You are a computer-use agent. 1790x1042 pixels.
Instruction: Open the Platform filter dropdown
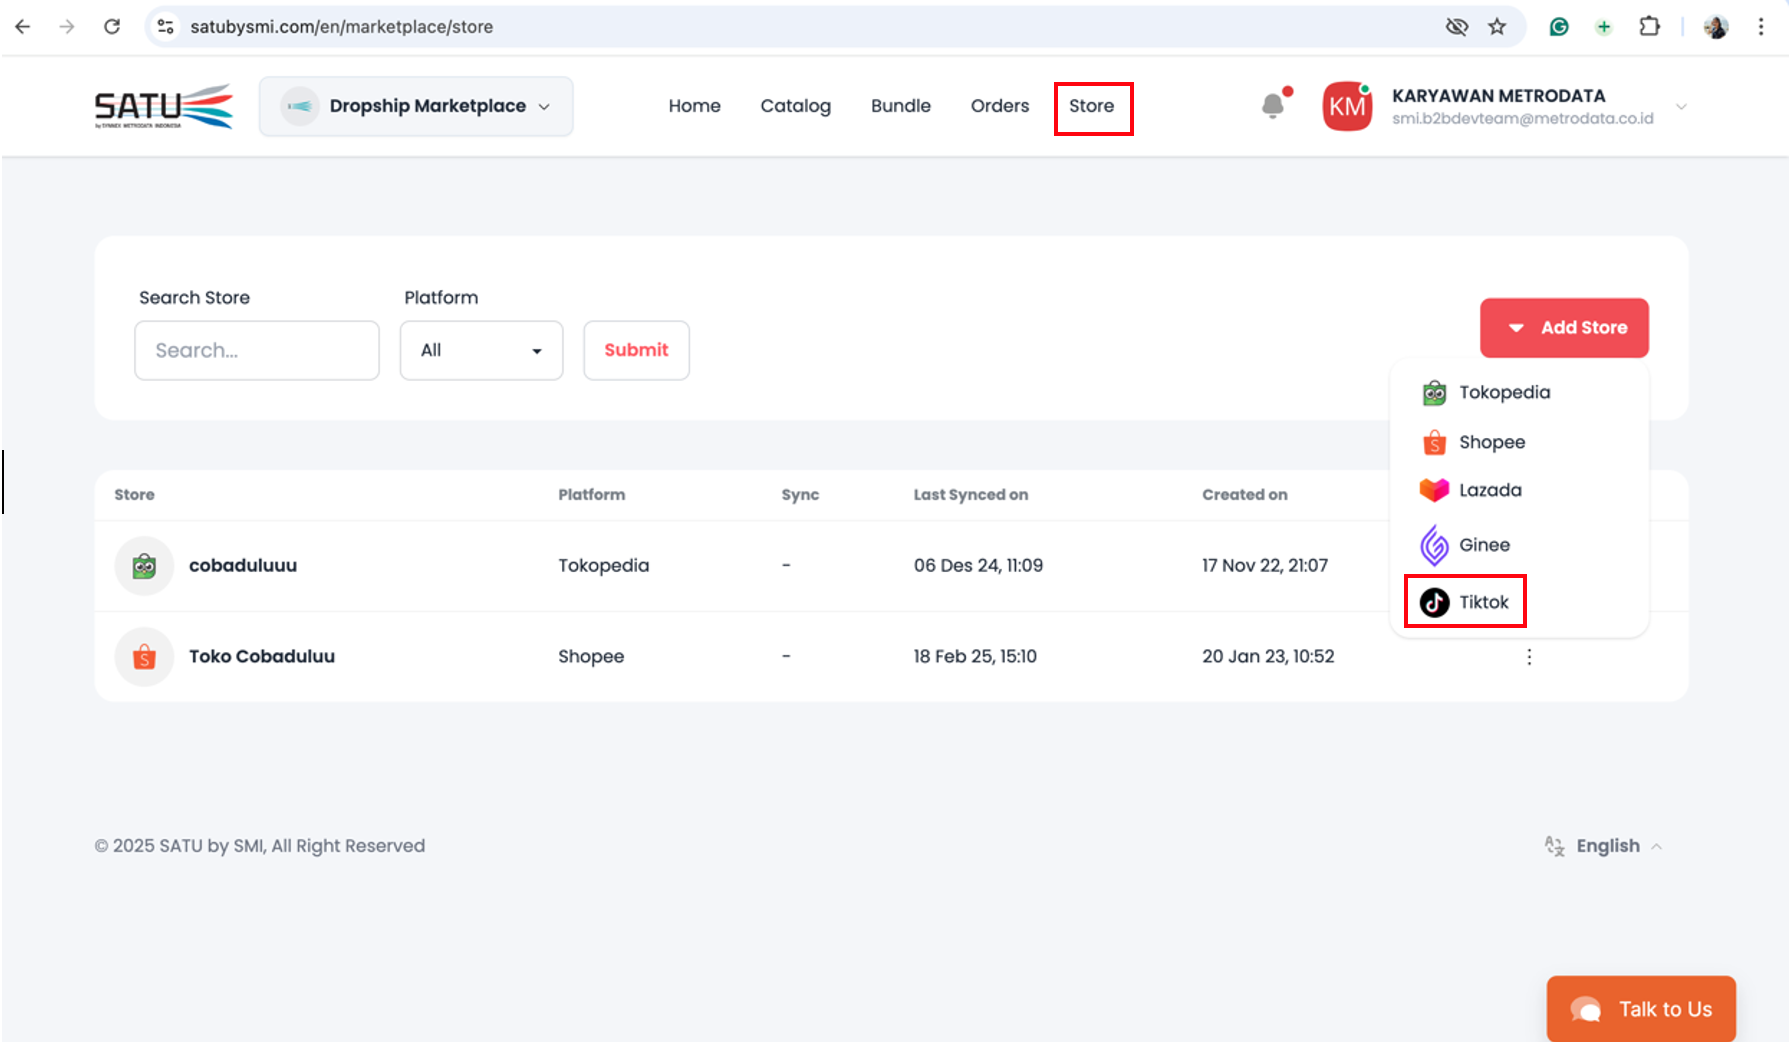click(481, 350)
